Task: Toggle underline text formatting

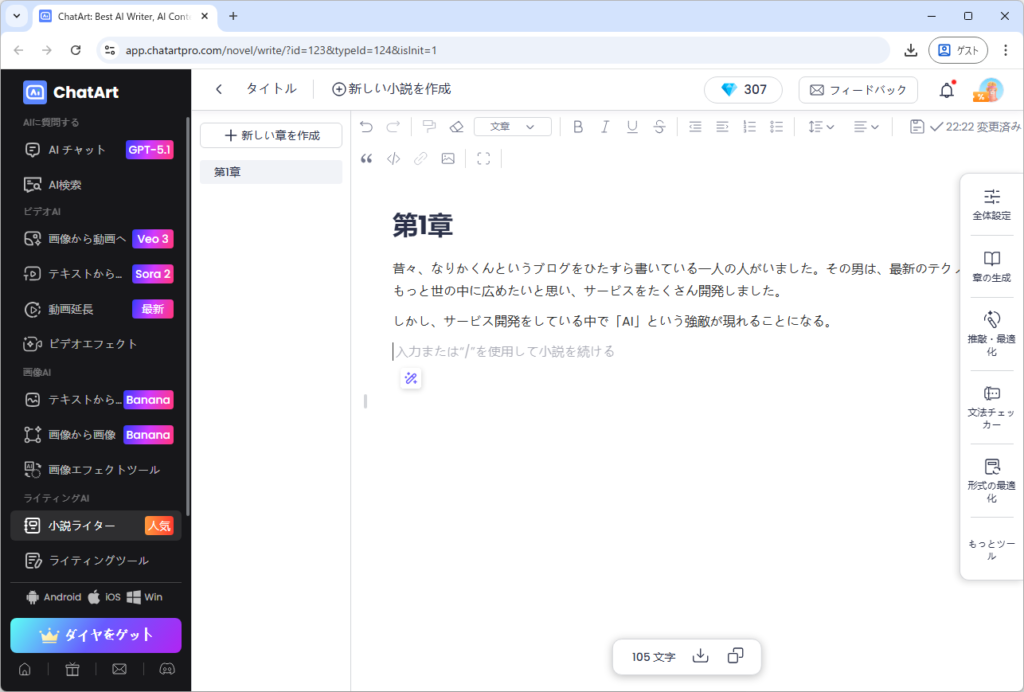Action: 632,127
